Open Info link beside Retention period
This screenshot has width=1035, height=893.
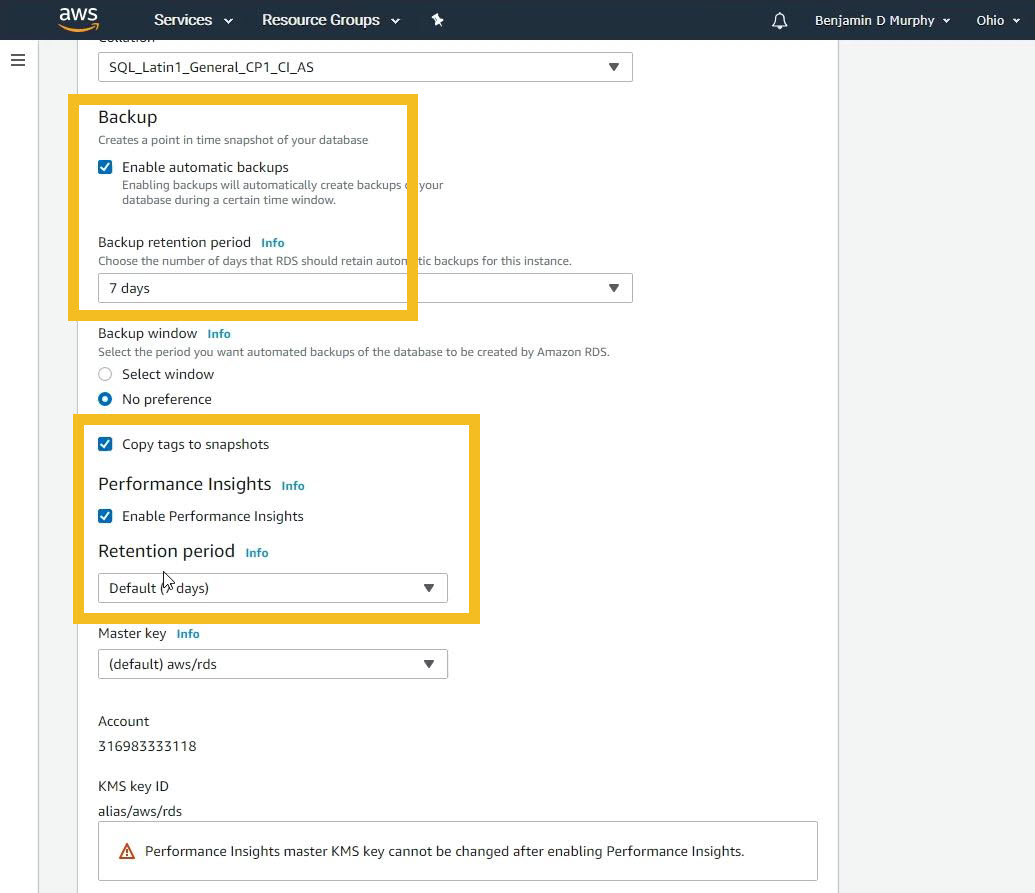[257, 553]
